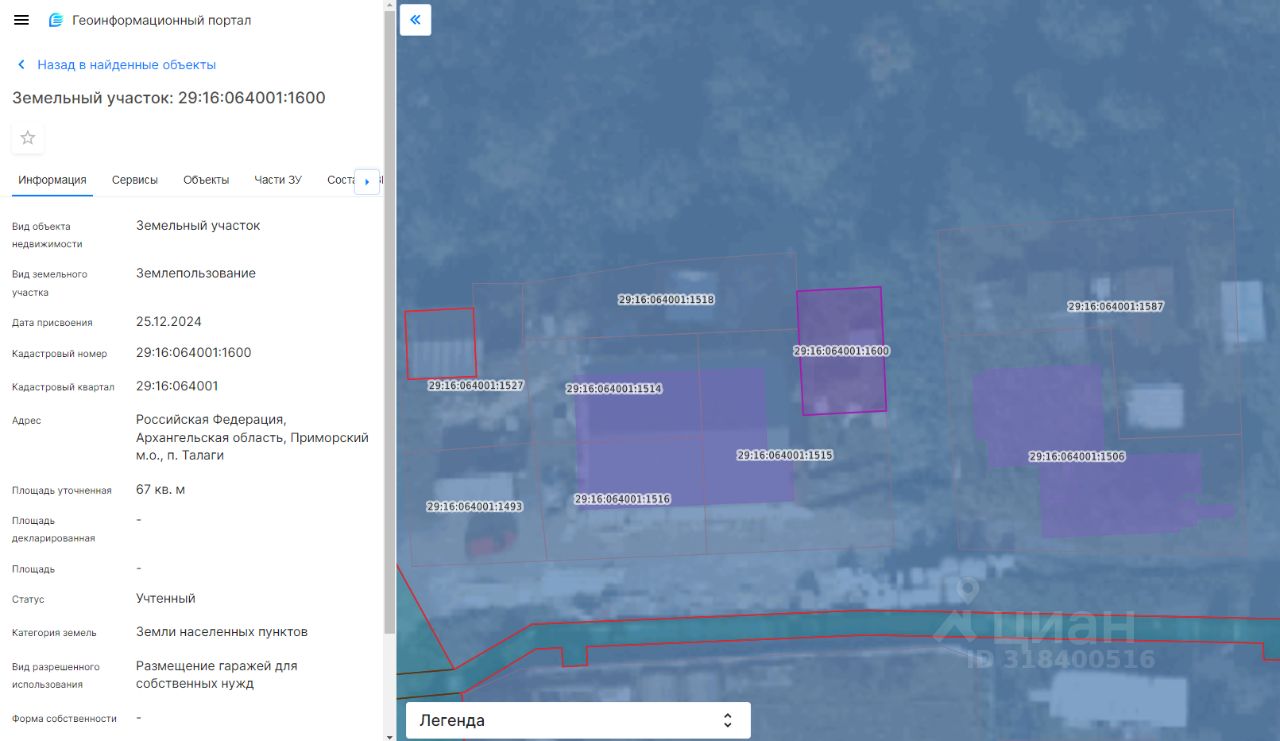Open the Части ЗУ tab

point(278,180)
